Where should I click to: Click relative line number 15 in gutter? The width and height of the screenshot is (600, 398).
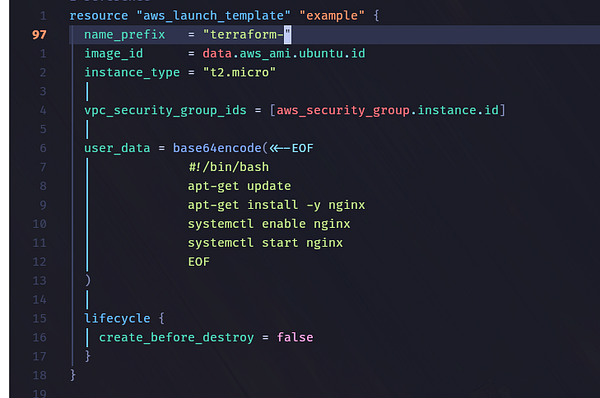click(39, 319)
